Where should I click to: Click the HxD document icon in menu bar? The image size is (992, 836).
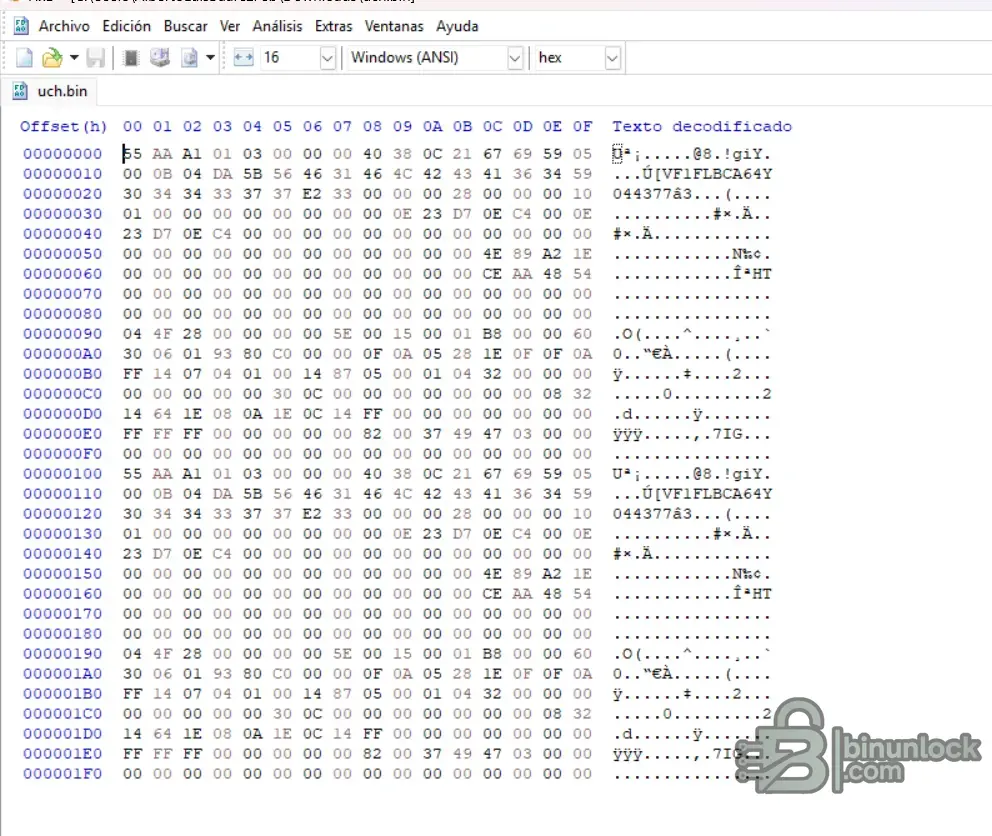point(21,26)
